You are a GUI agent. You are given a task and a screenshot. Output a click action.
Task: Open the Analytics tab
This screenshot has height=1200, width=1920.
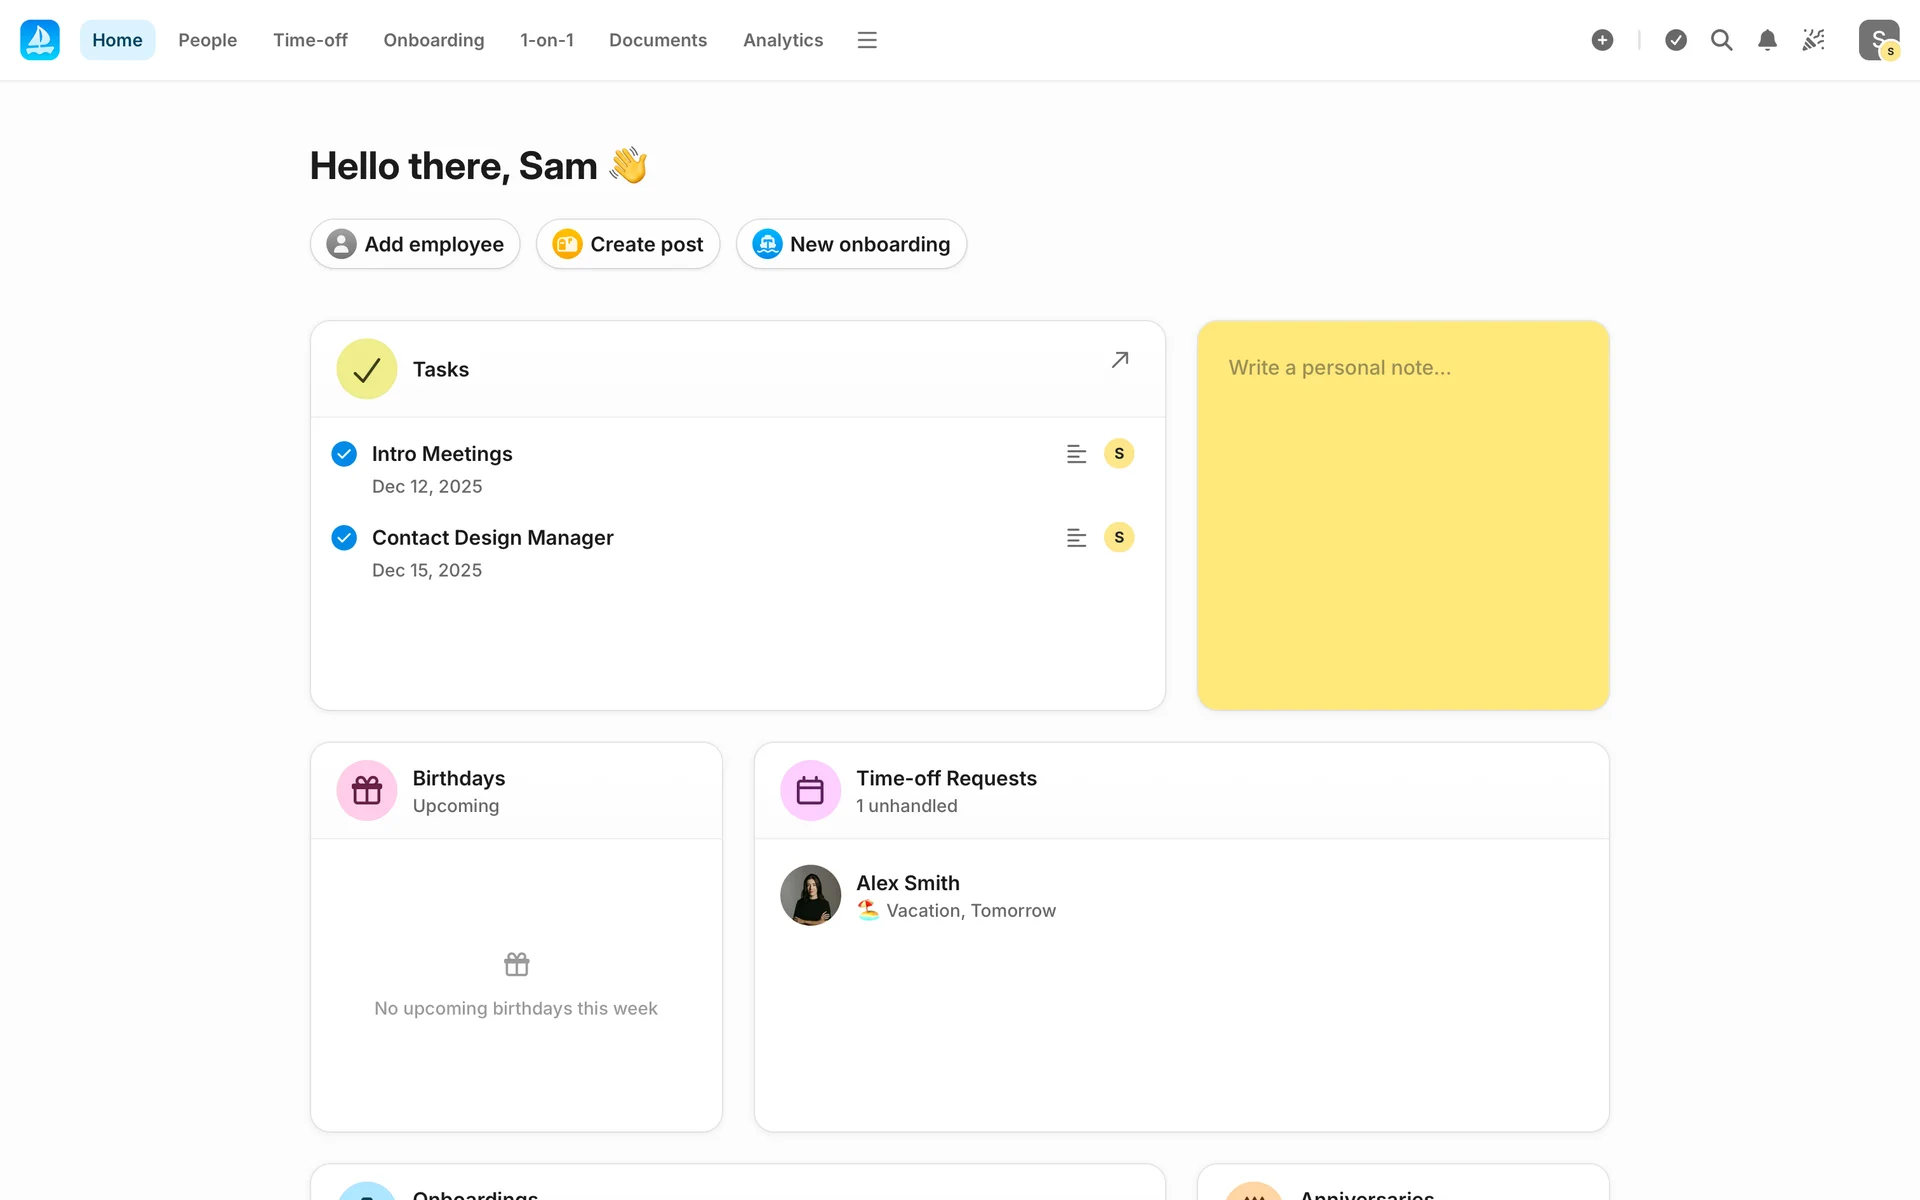(x=782, y=40)
